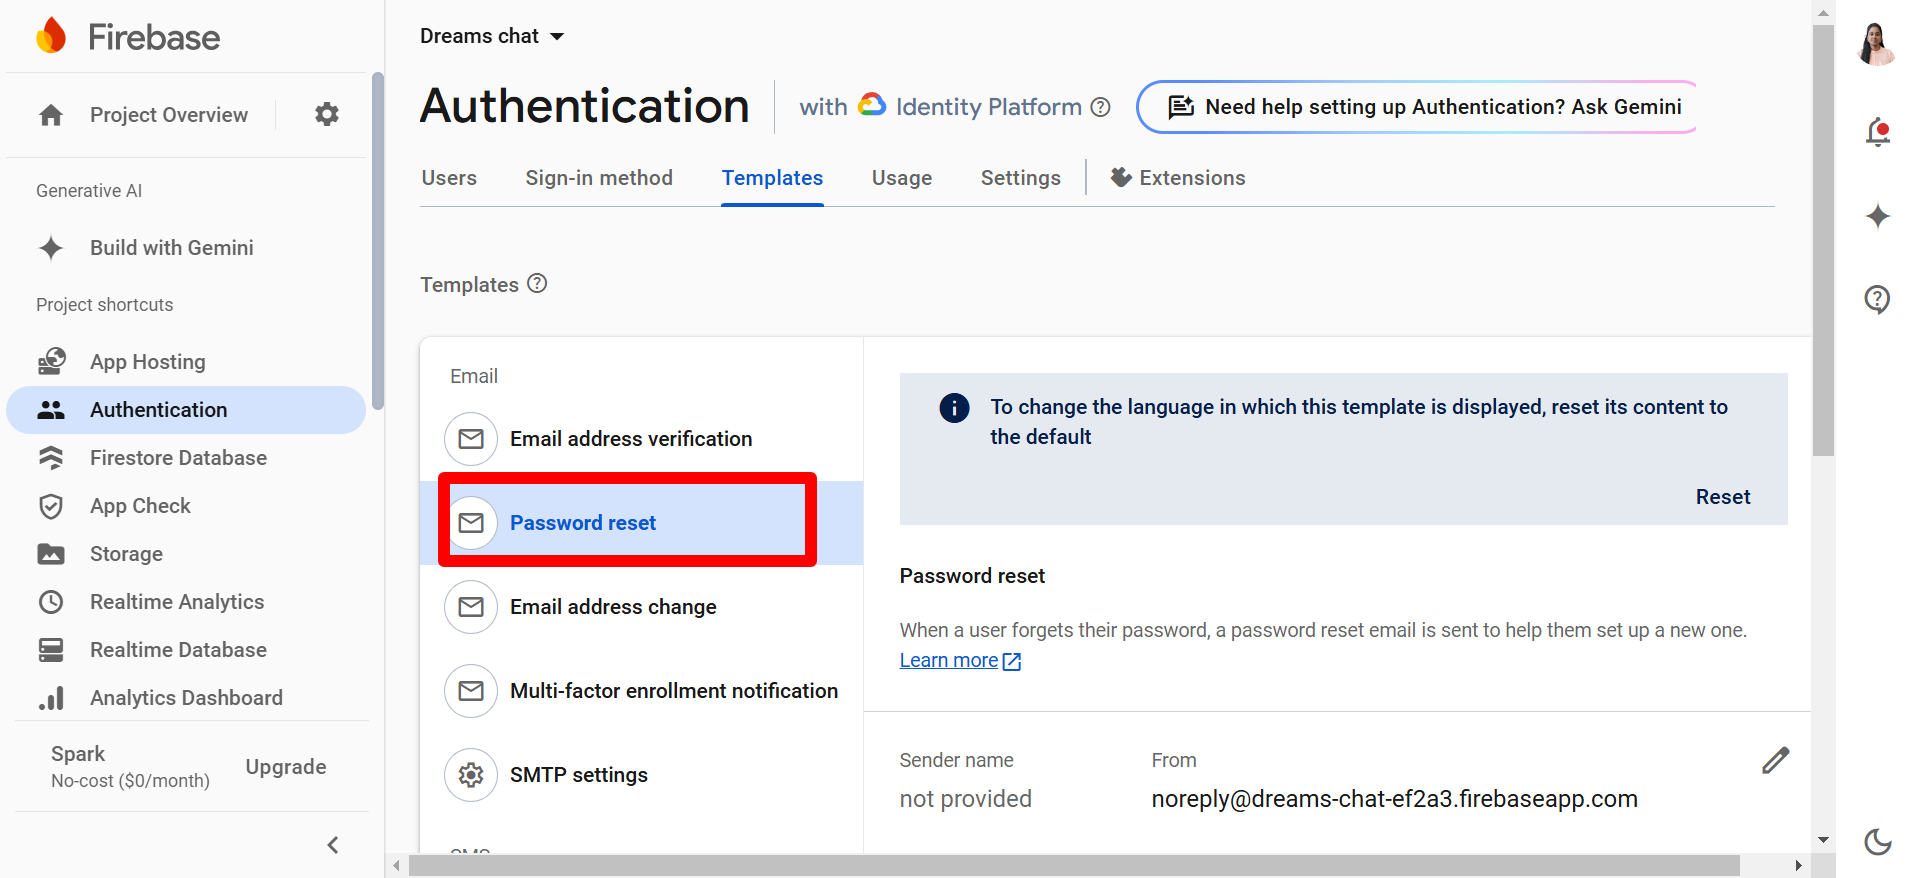Select the Templates tab
1920x878 pixels.
[772, 178]
